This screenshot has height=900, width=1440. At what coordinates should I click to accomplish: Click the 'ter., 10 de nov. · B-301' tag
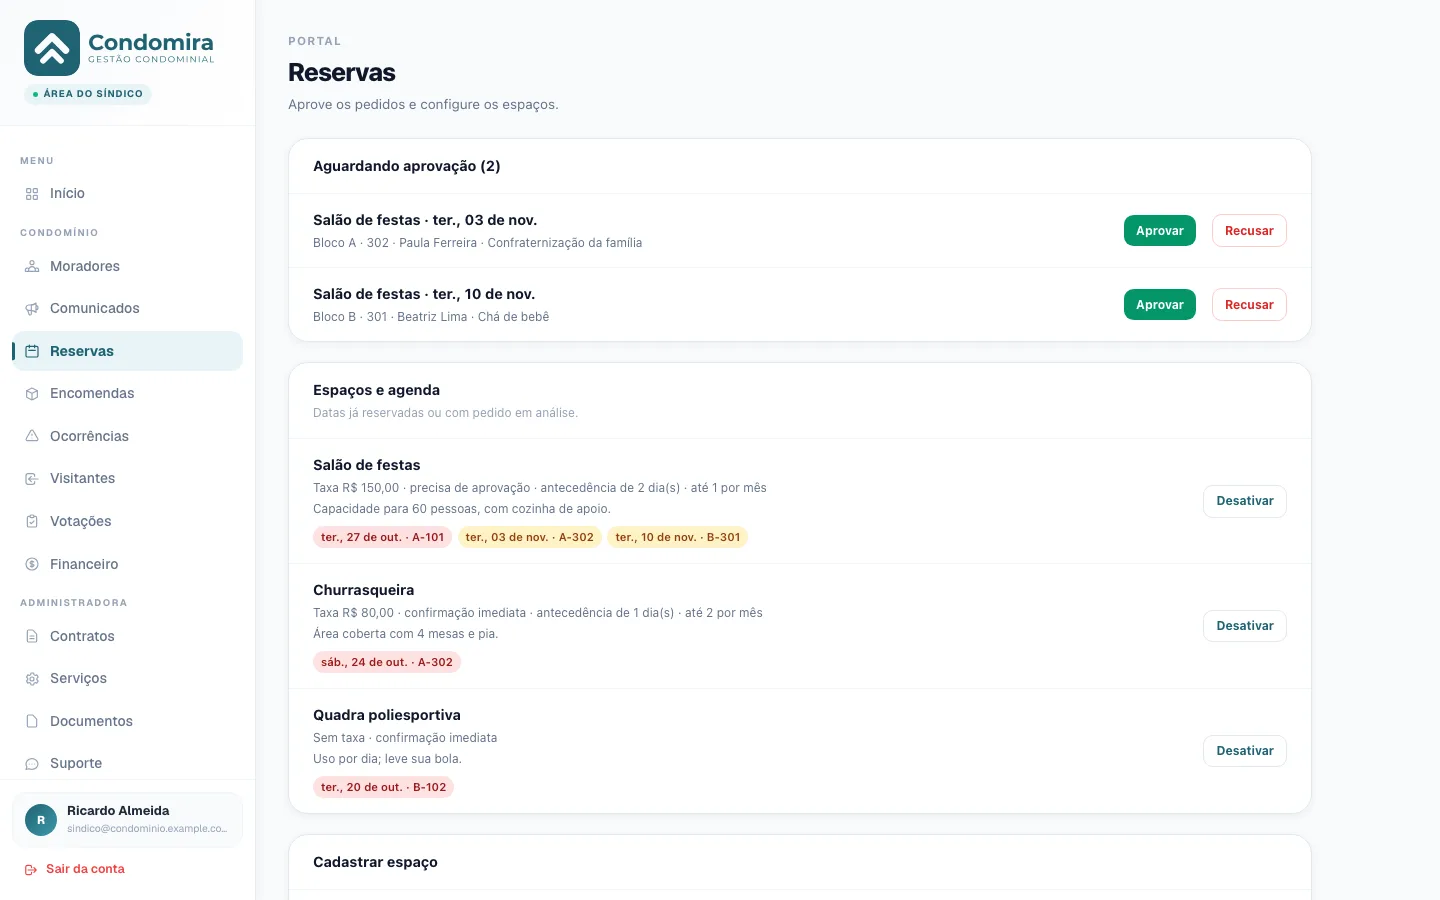point(678,537)
